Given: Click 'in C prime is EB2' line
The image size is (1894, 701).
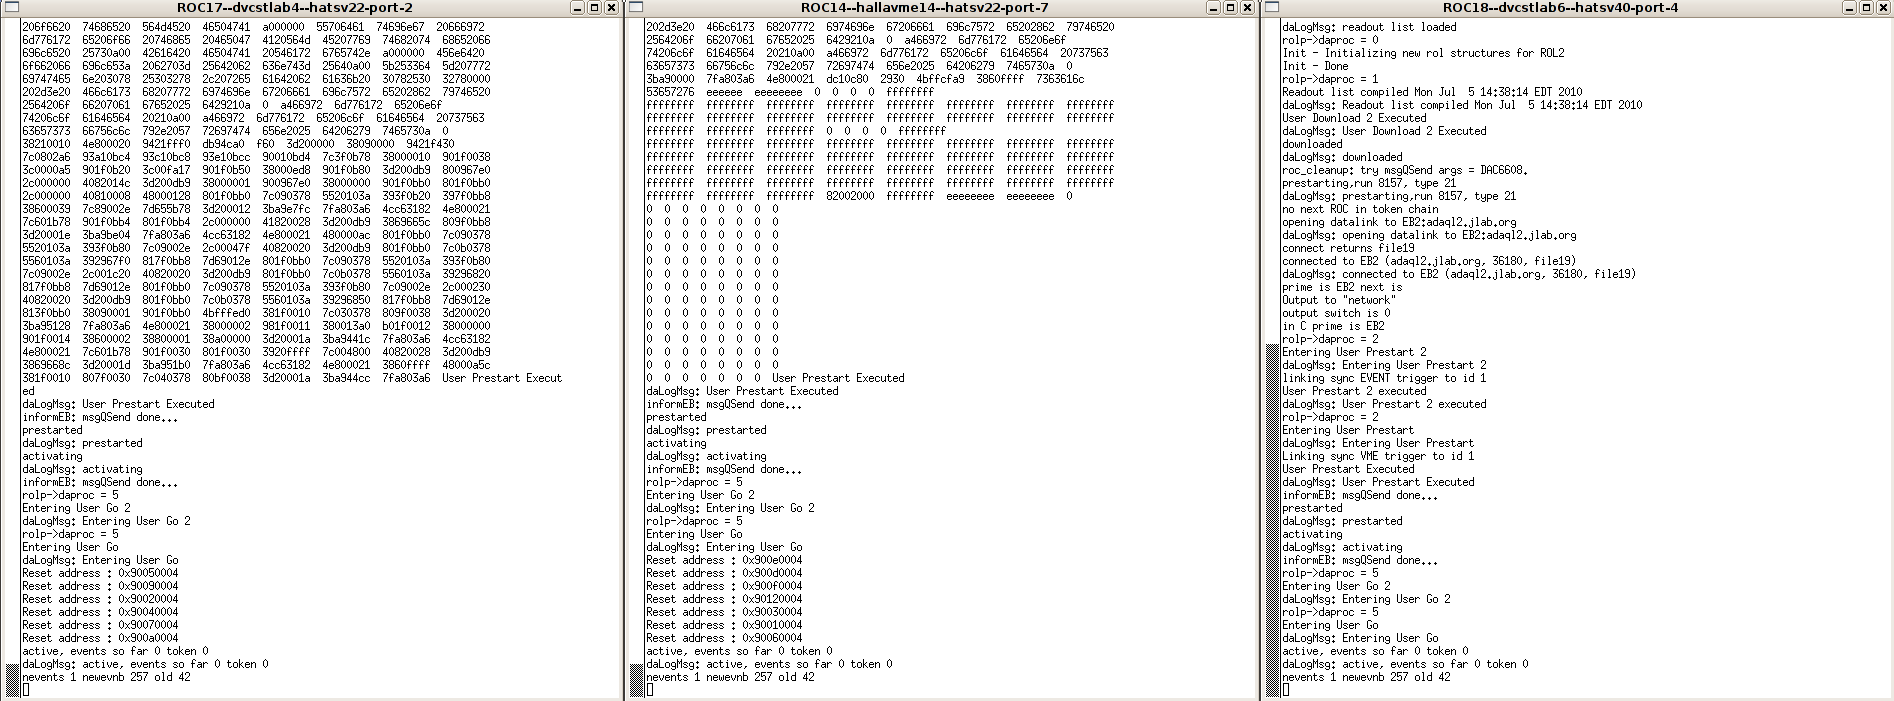Looking at the screenshot, I should (x=1333, y=326).
